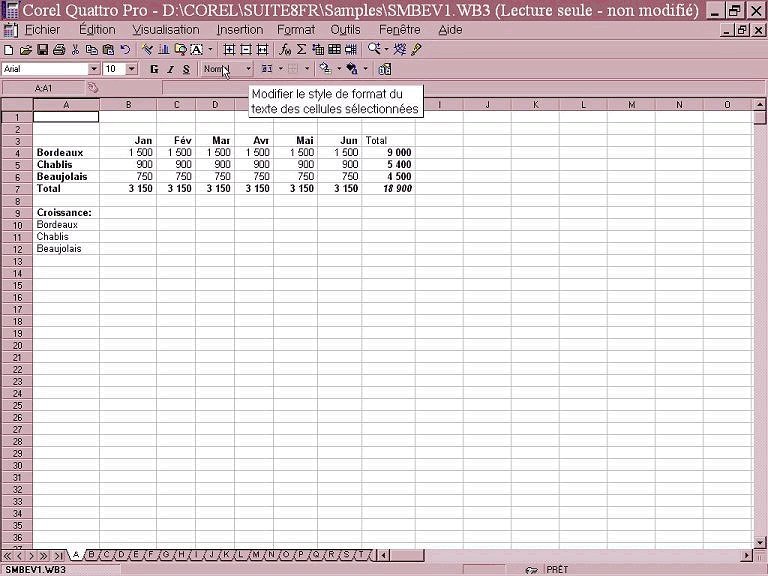The height and width of the screenshot is (576, 768).
Task: Click the insert cells icon
Action: click(x=229, y=49)
